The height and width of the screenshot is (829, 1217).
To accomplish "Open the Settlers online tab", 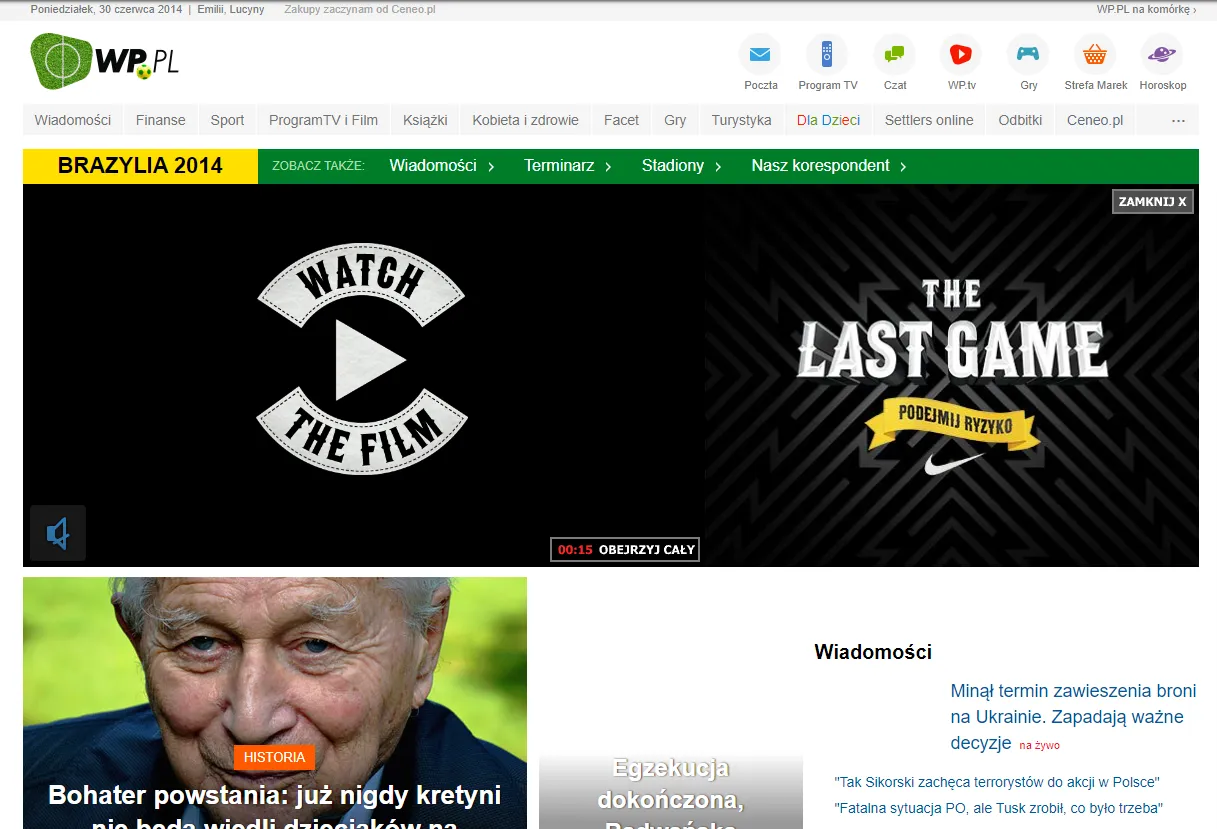I will (x=929, y=120).
